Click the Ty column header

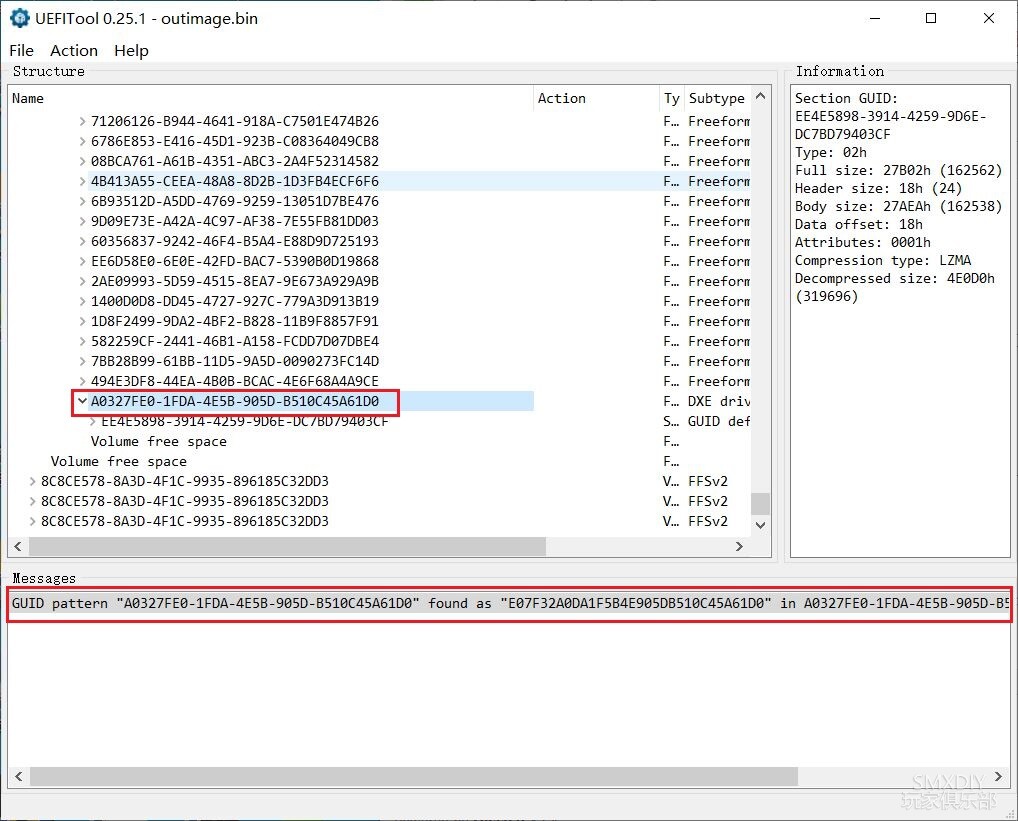coord(672,98)
